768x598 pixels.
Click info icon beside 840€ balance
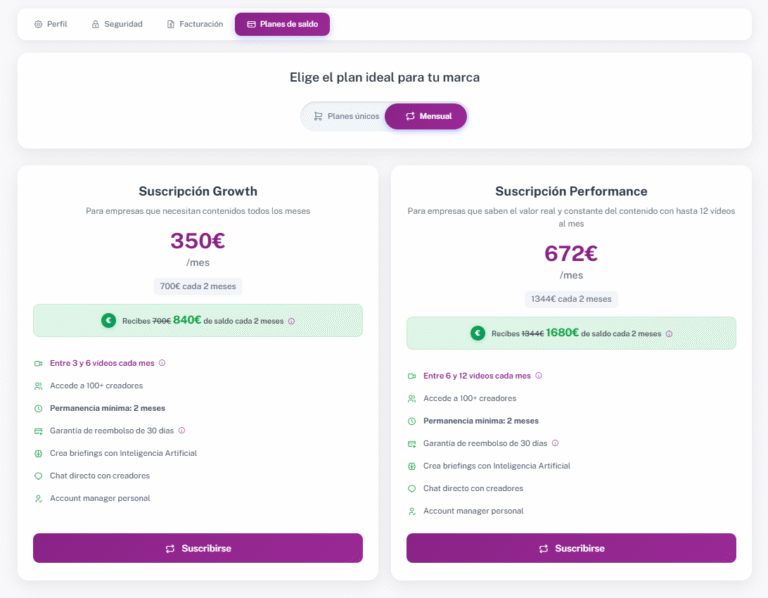pos(291,321)
